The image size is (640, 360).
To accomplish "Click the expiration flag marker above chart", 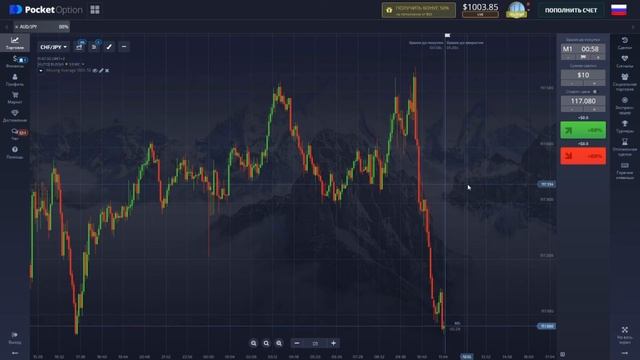I will (x=447, y=36).
